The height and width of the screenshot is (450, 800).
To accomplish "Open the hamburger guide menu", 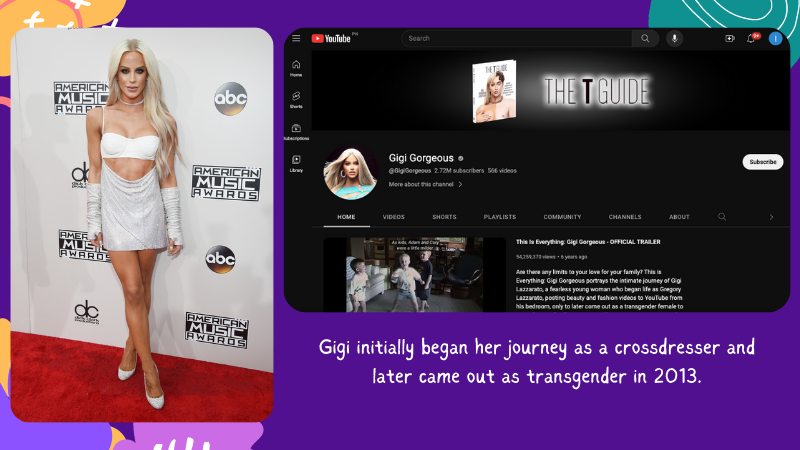I will tap(296, 39).
